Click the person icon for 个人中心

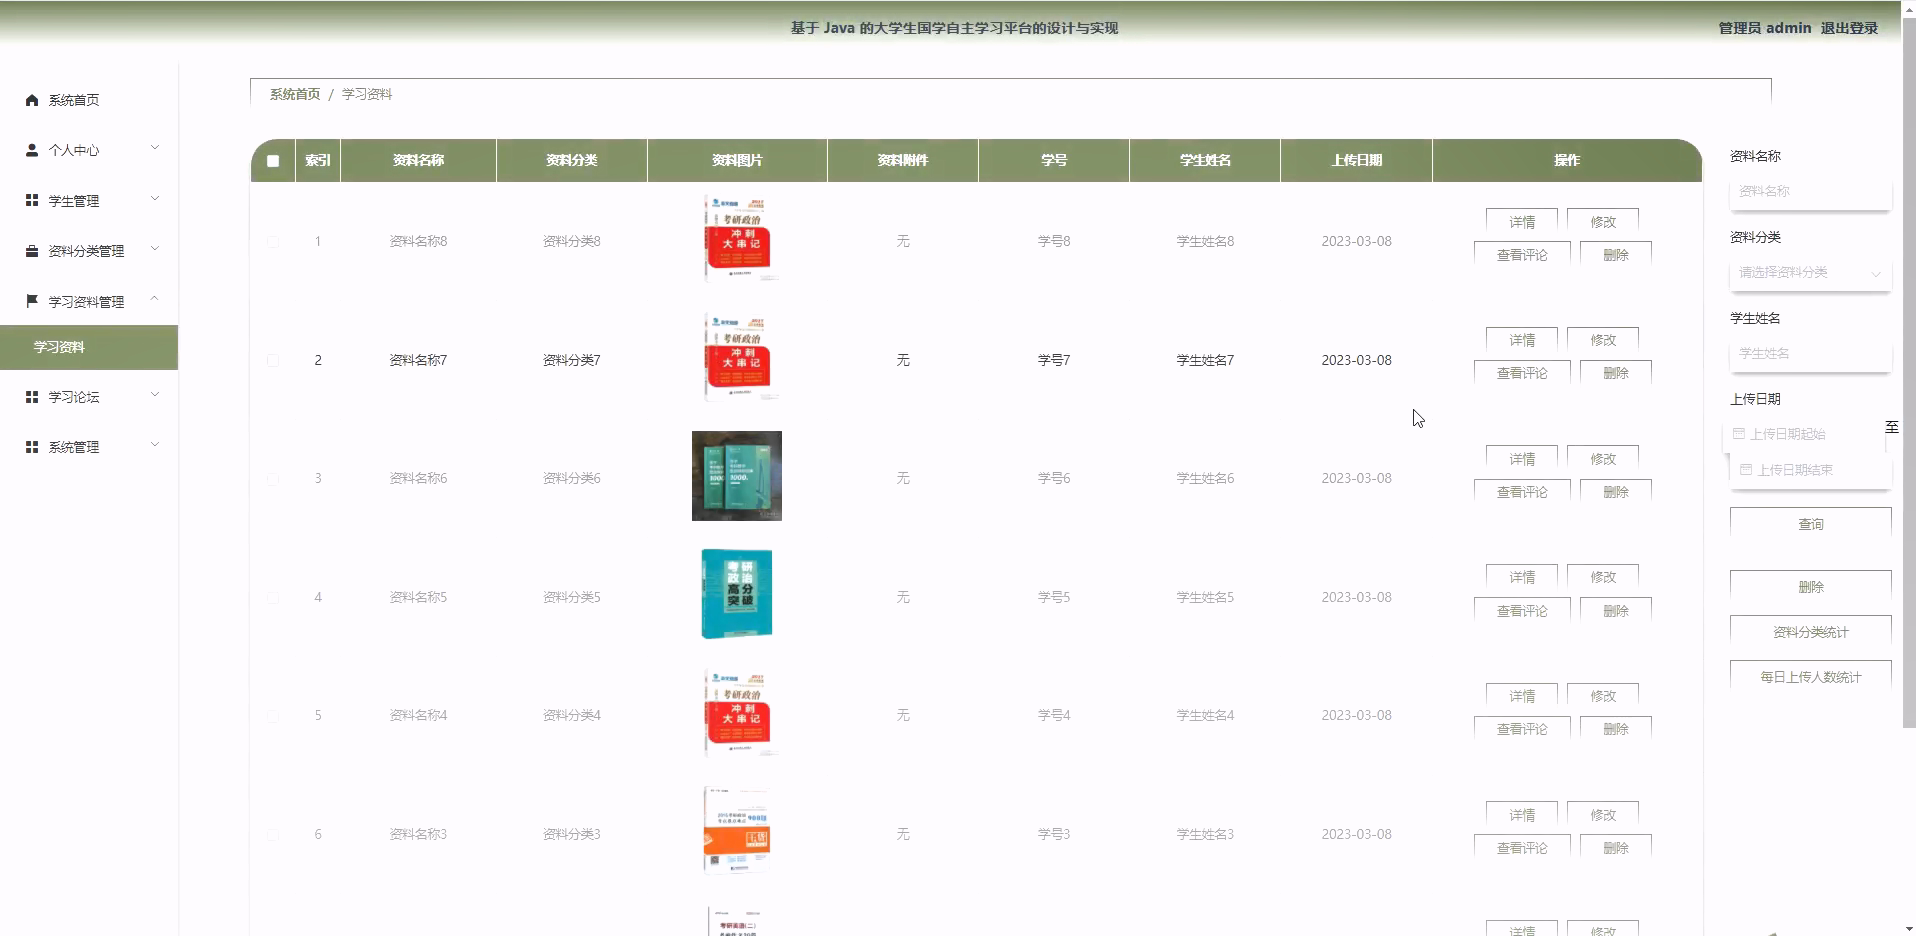click(32, 150)
